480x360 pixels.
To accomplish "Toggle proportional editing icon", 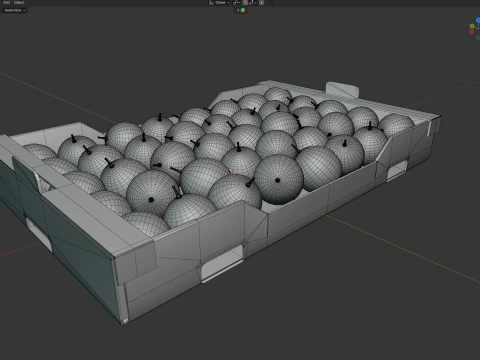I will click(x=262, y=3).
